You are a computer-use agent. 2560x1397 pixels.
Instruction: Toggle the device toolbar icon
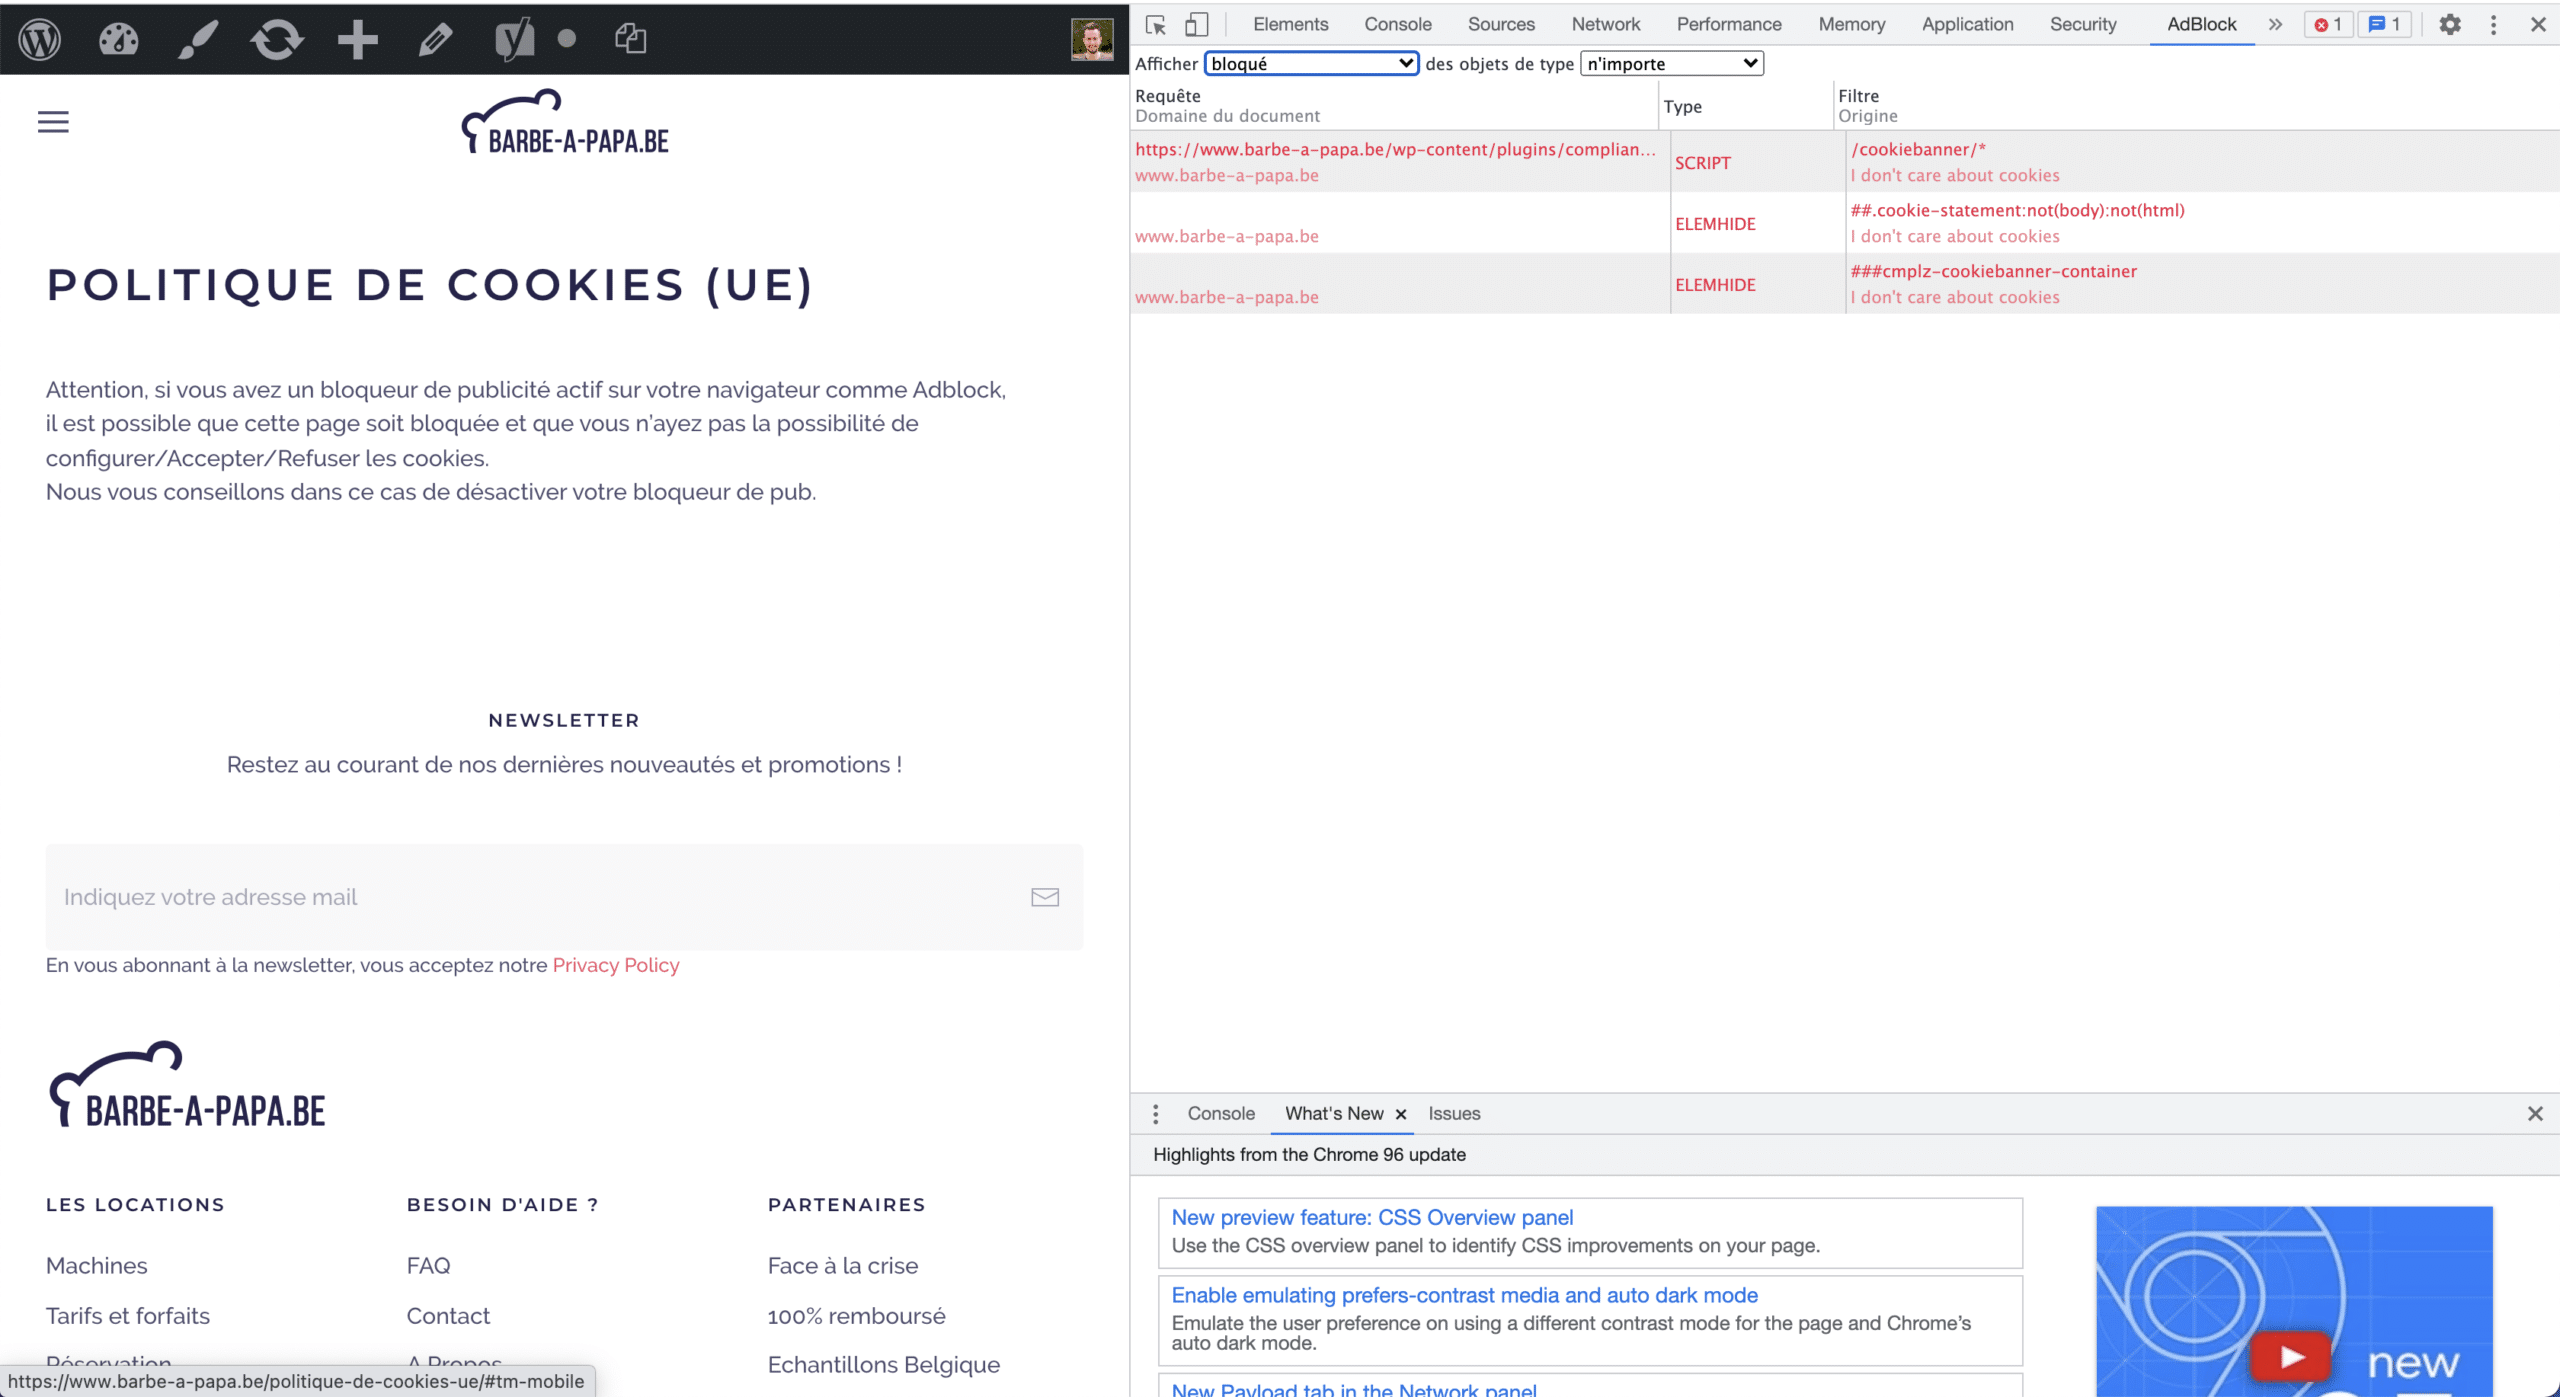pyautogui.click(x=1196, y=25)
